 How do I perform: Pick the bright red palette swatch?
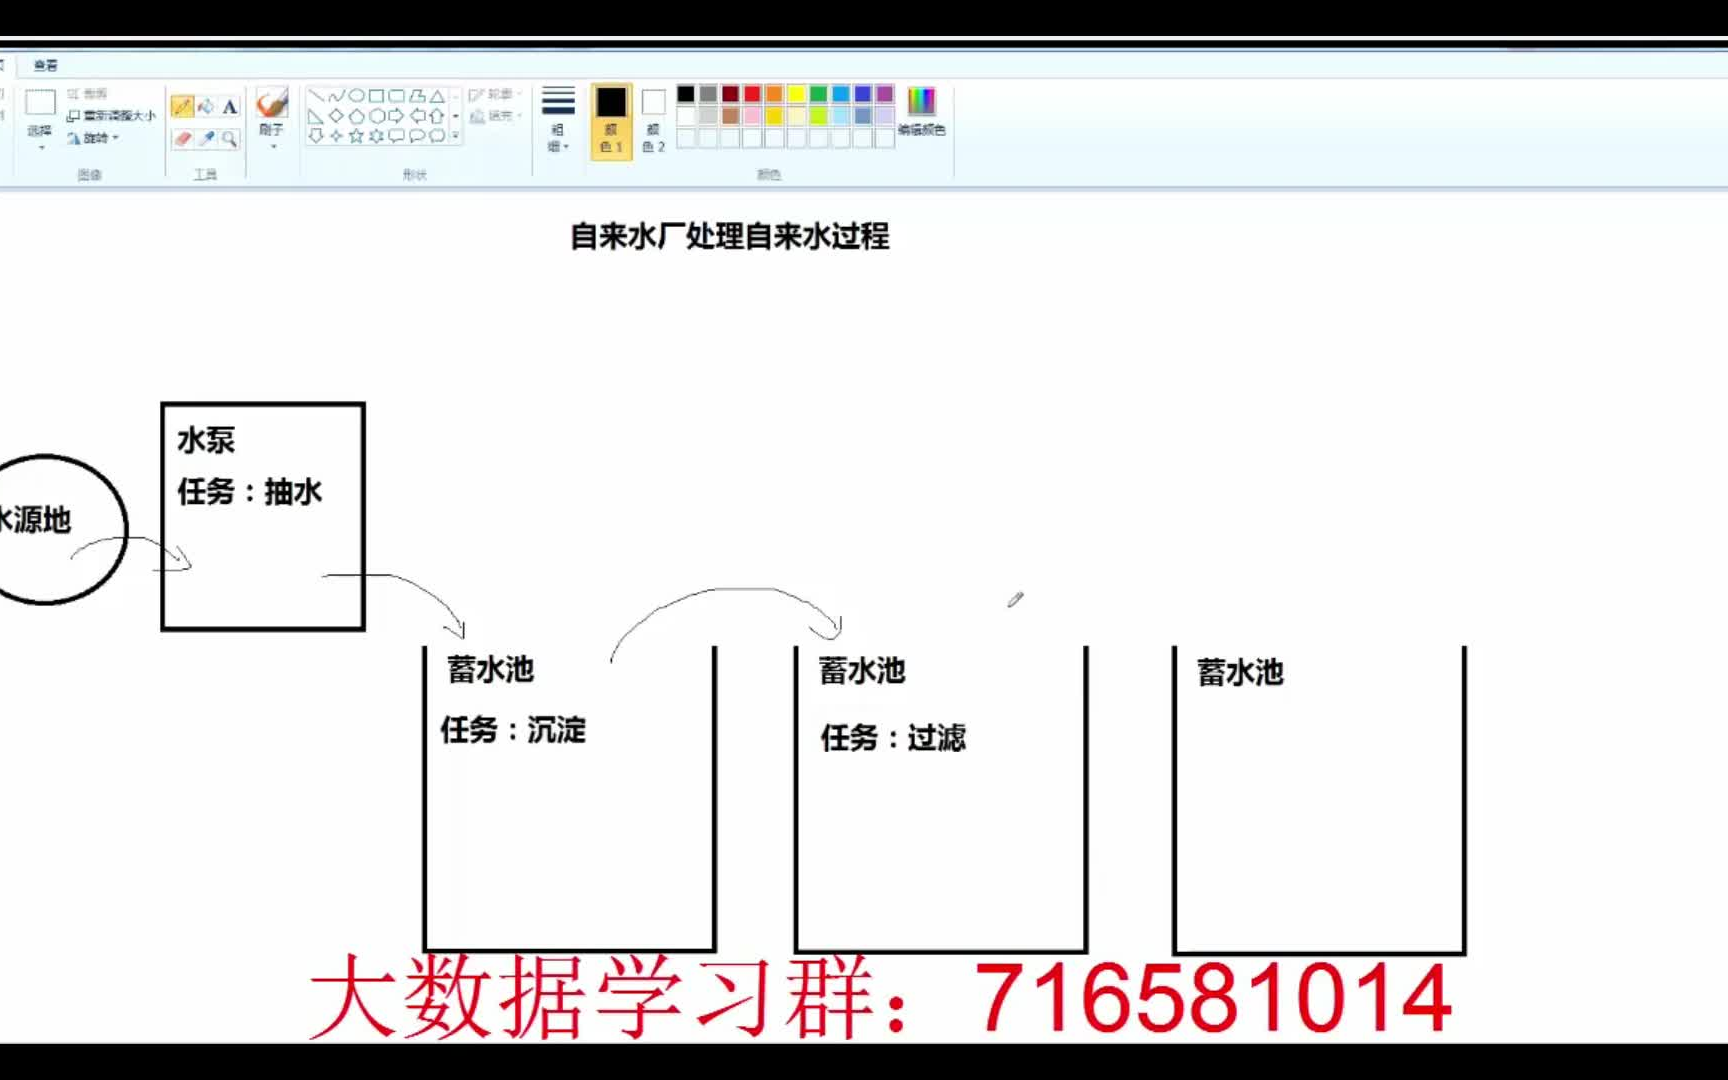point(752,94)
